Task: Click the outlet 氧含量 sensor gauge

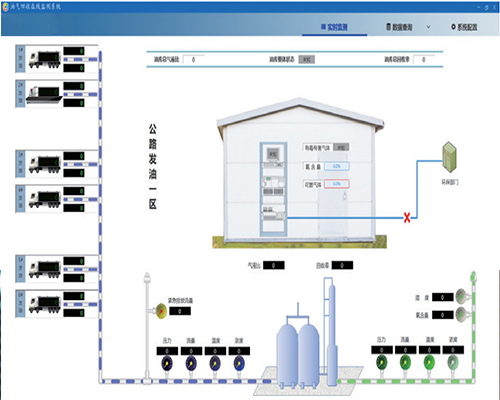Action: [461, 315]
